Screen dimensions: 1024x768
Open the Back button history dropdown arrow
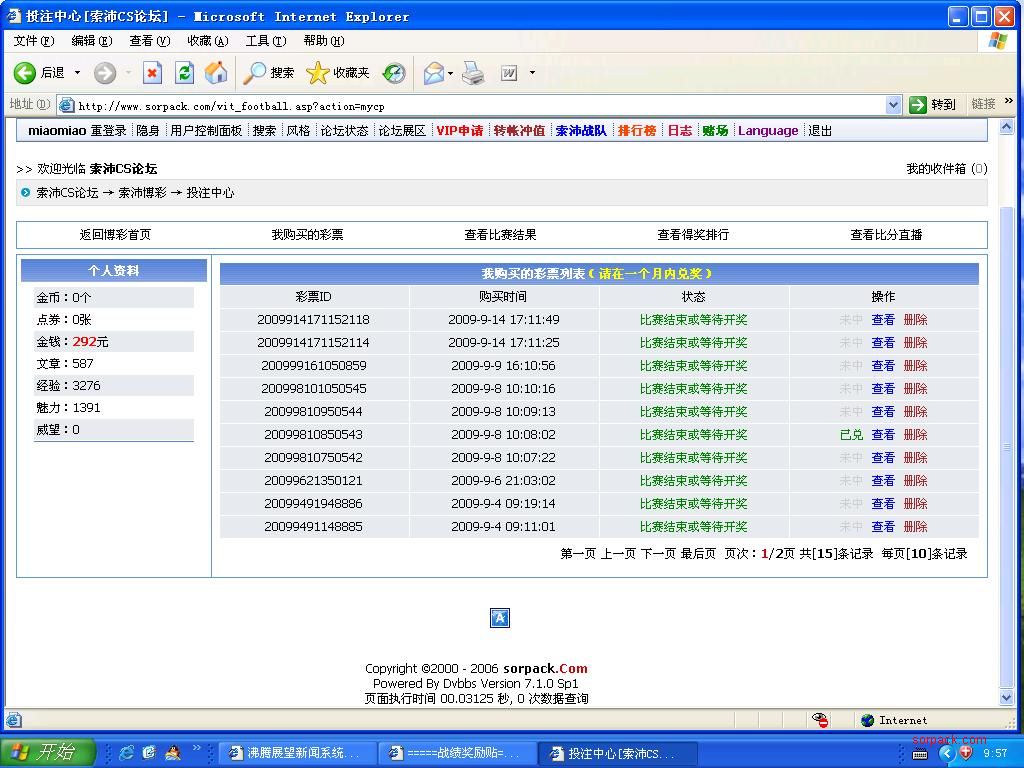click(x=77, y=73)
